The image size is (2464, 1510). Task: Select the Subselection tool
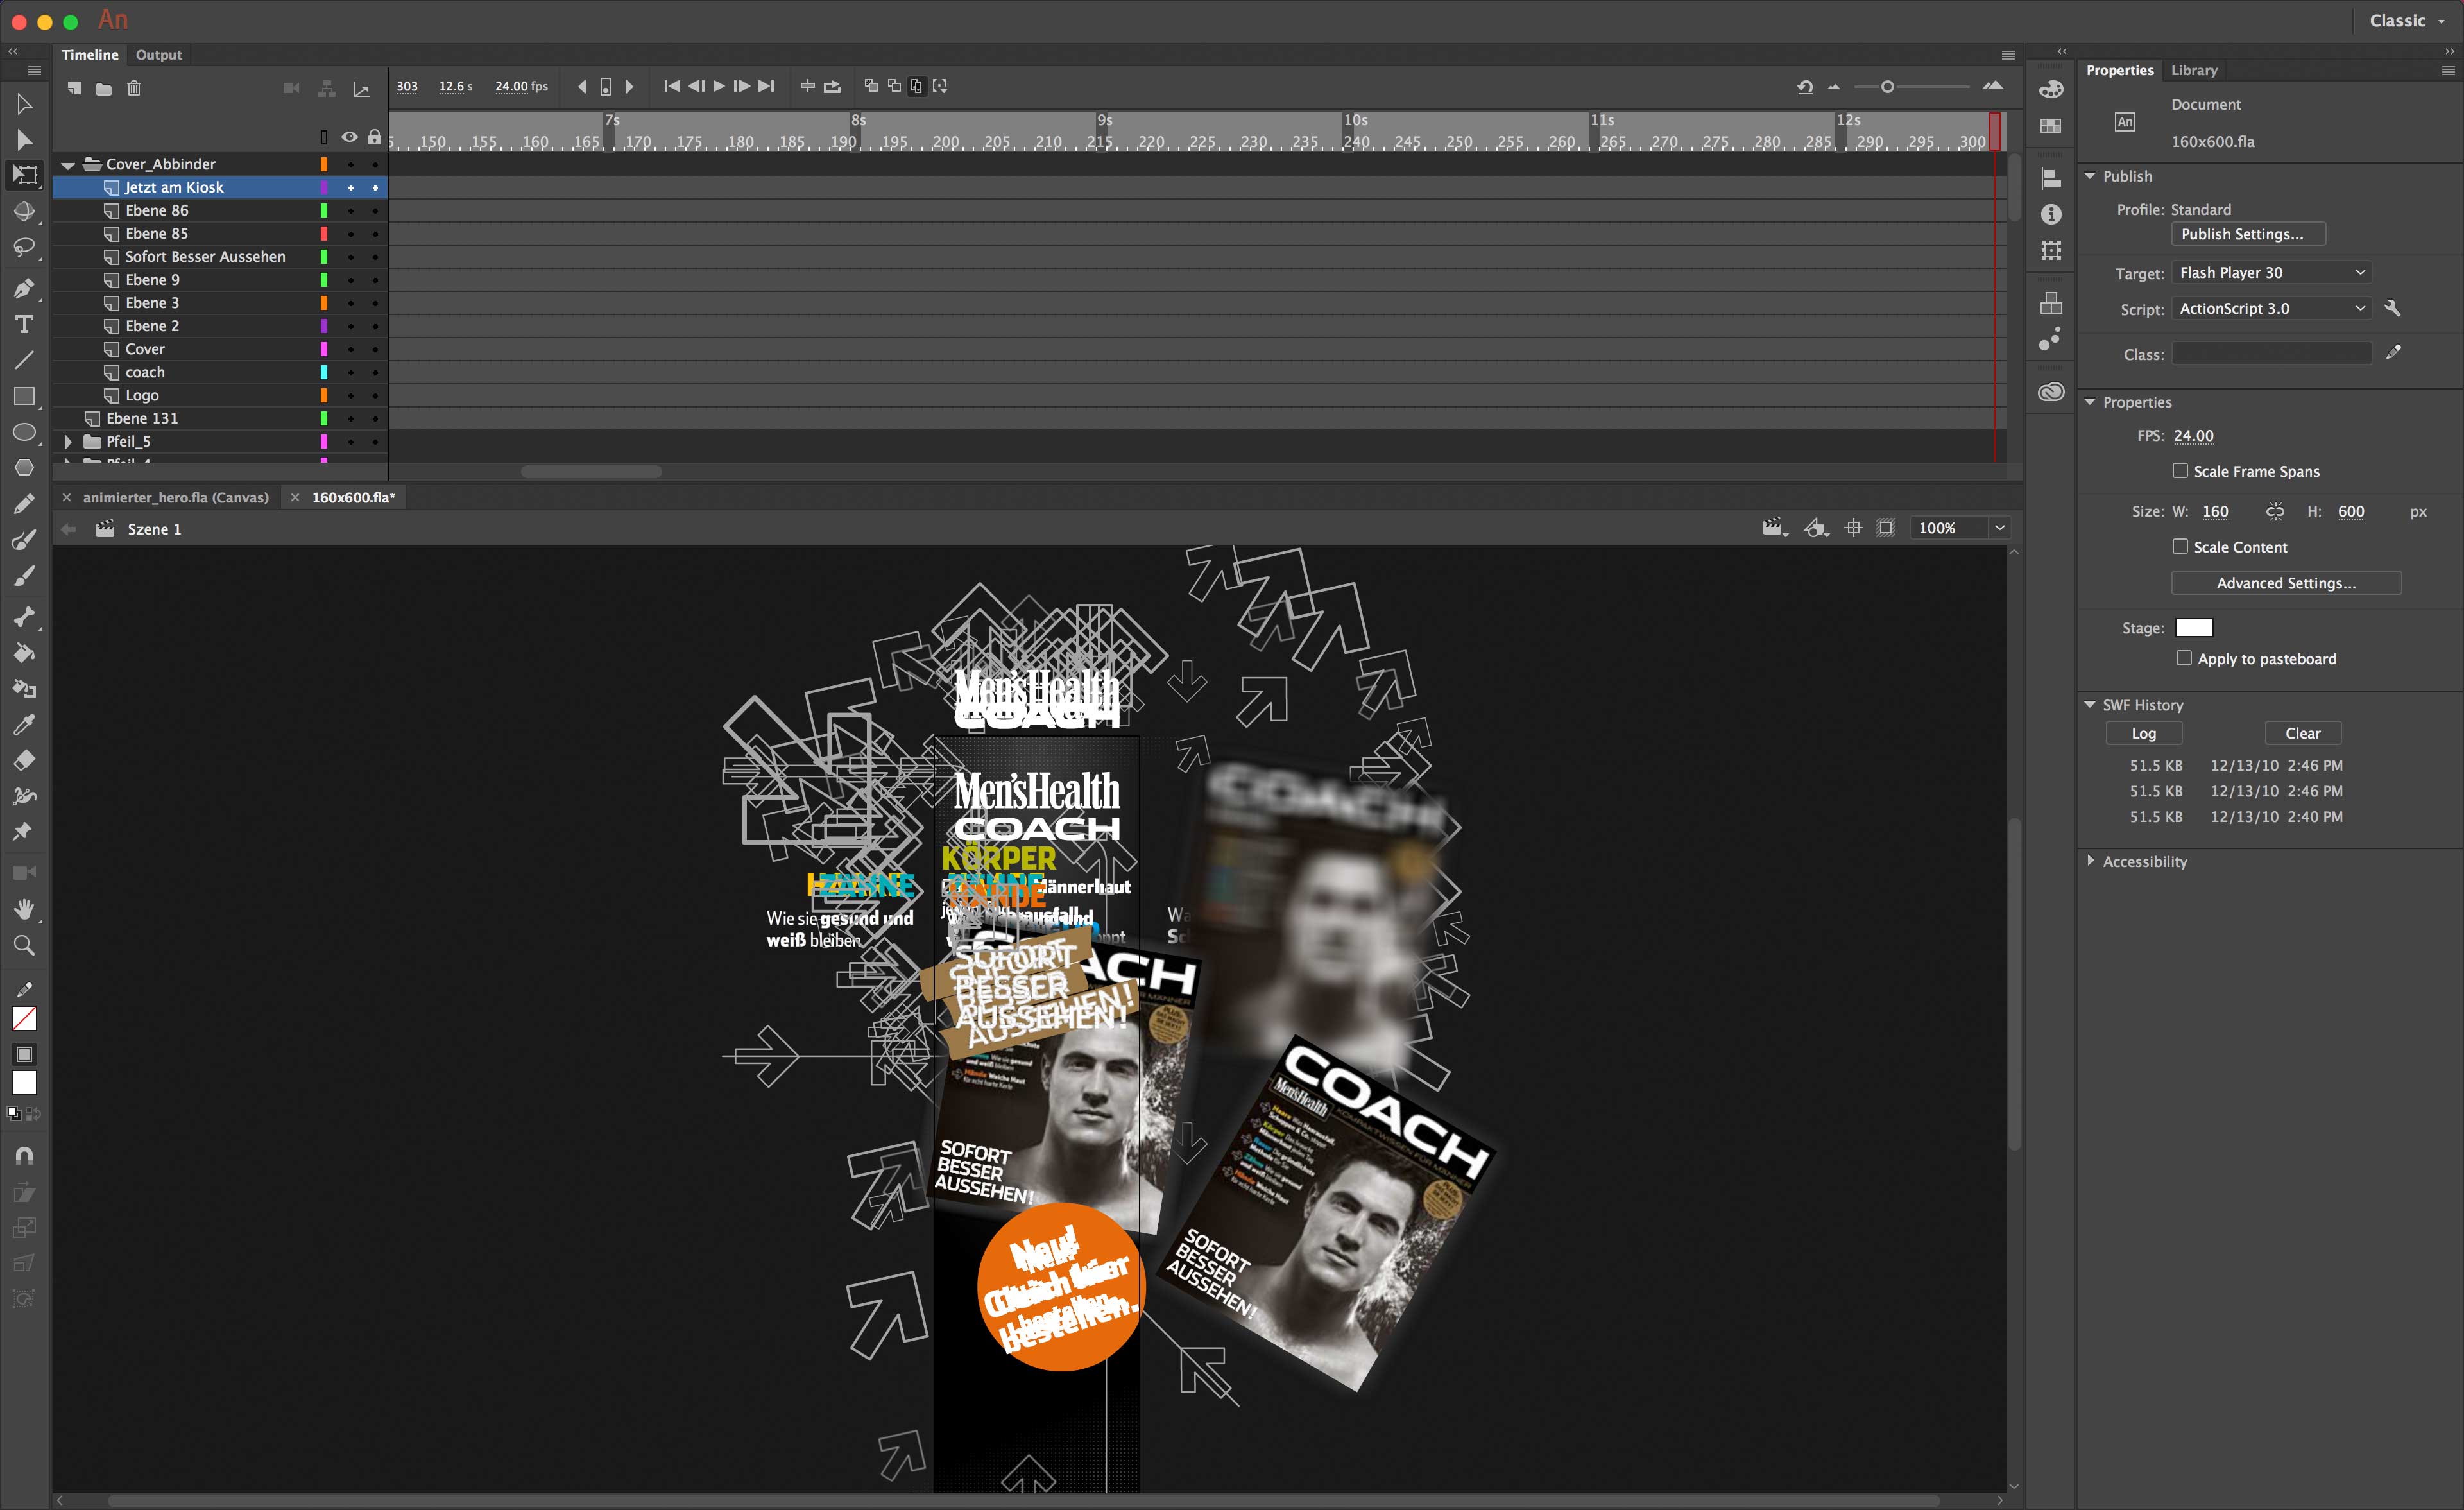pyautogui.click(x=25, y=140)
